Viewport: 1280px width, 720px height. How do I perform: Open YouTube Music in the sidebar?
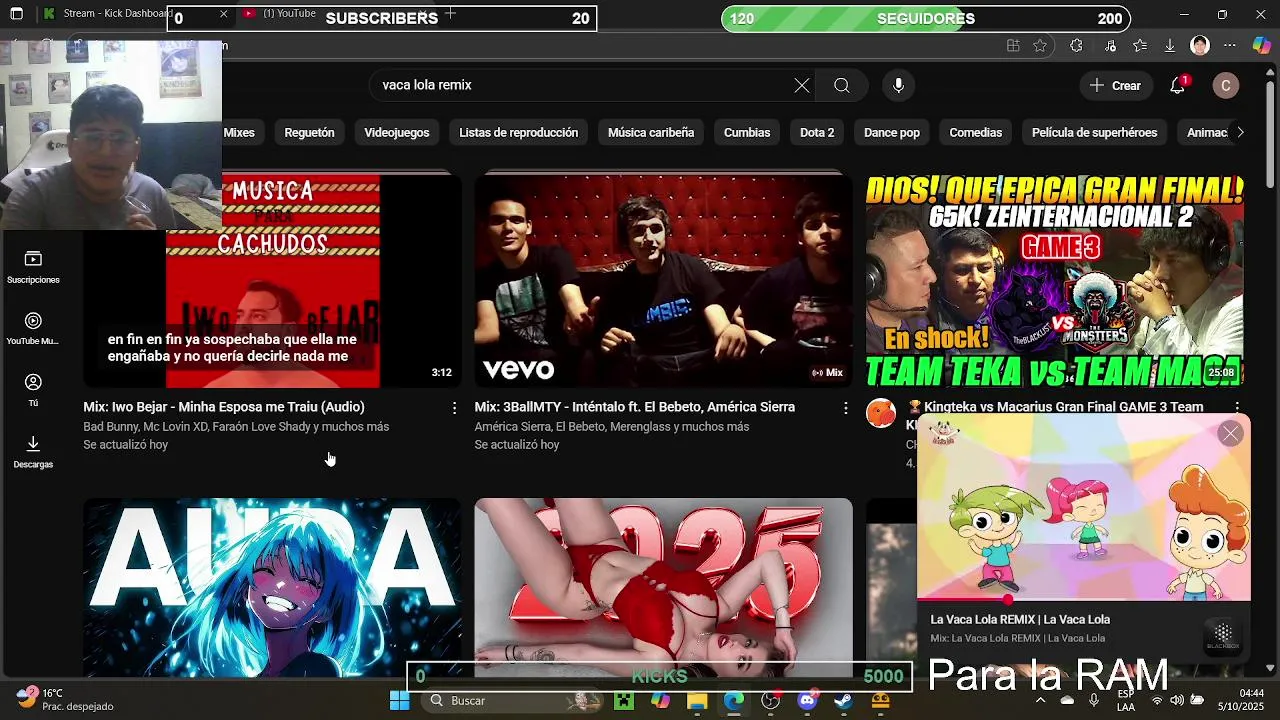tap(33, 328)
